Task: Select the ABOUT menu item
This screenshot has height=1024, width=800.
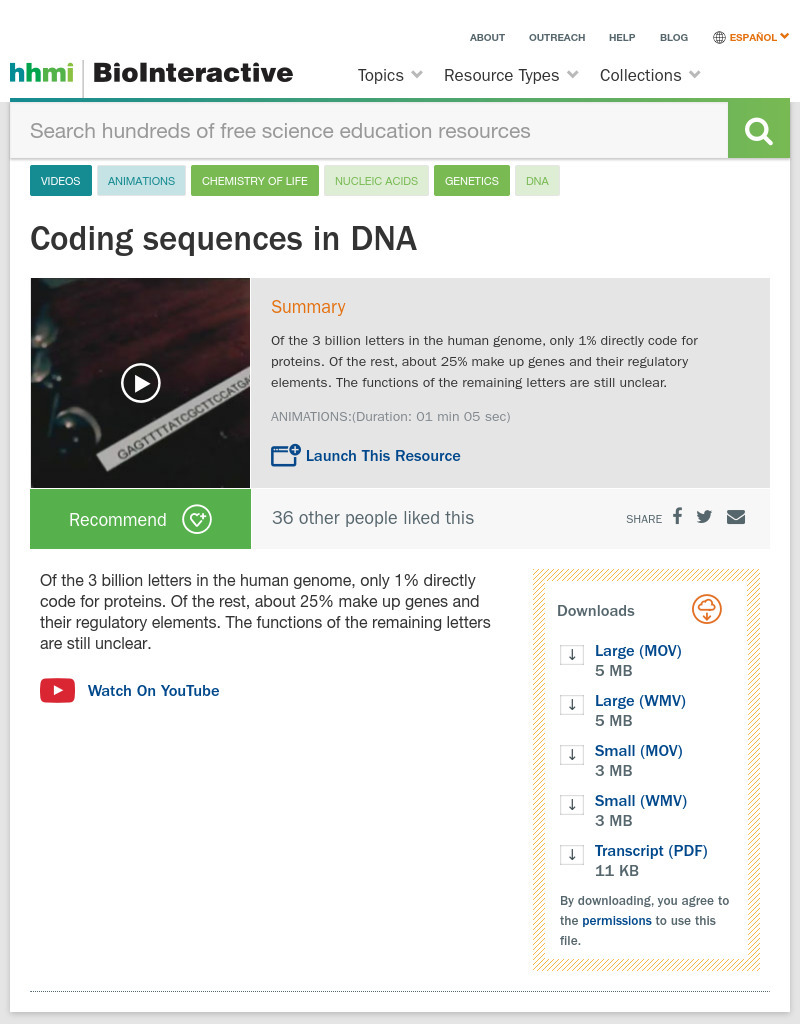Action: coord(487,37)
